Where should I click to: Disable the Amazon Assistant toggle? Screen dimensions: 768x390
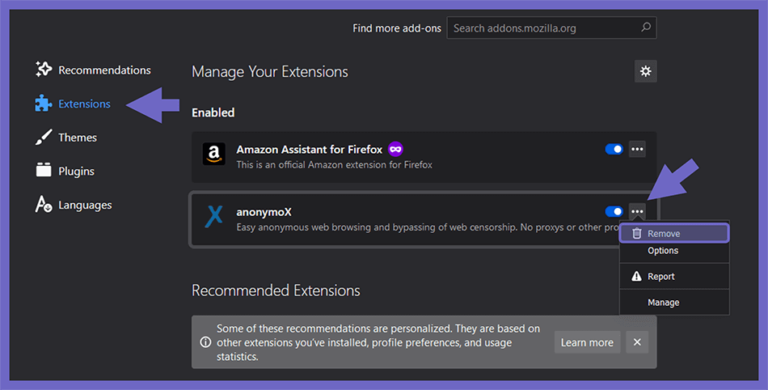[614, 149]
